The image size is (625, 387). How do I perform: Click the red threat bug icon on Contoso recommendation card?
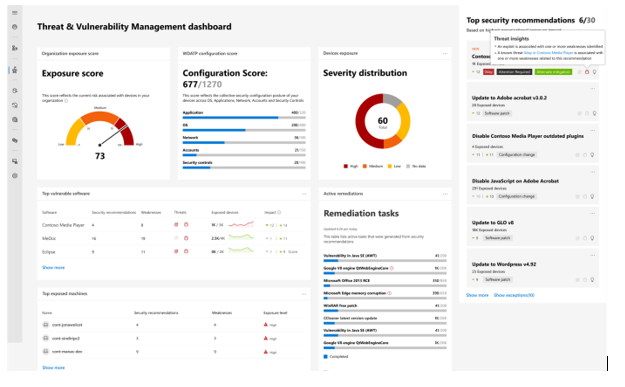click(587, 72)
